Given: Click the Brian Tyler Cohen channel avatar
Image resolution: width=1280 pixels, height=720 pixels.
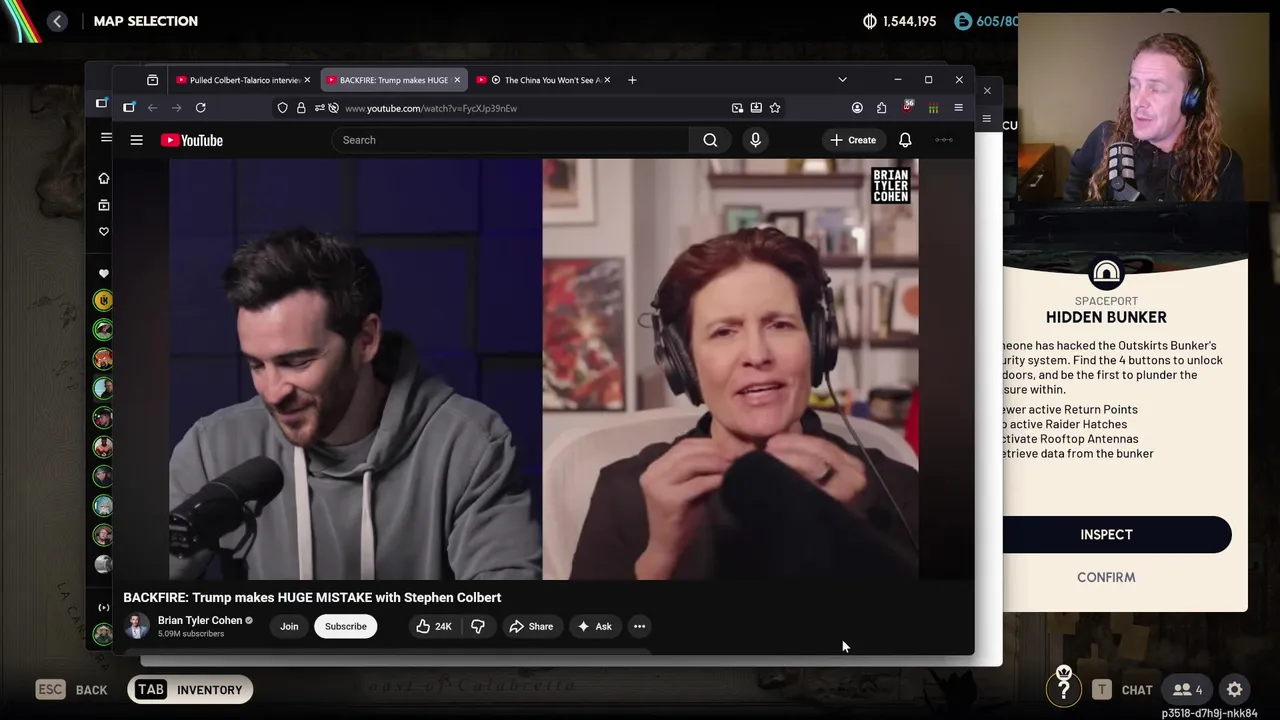Looking at the screenshot, I should [x=137, y=626].
